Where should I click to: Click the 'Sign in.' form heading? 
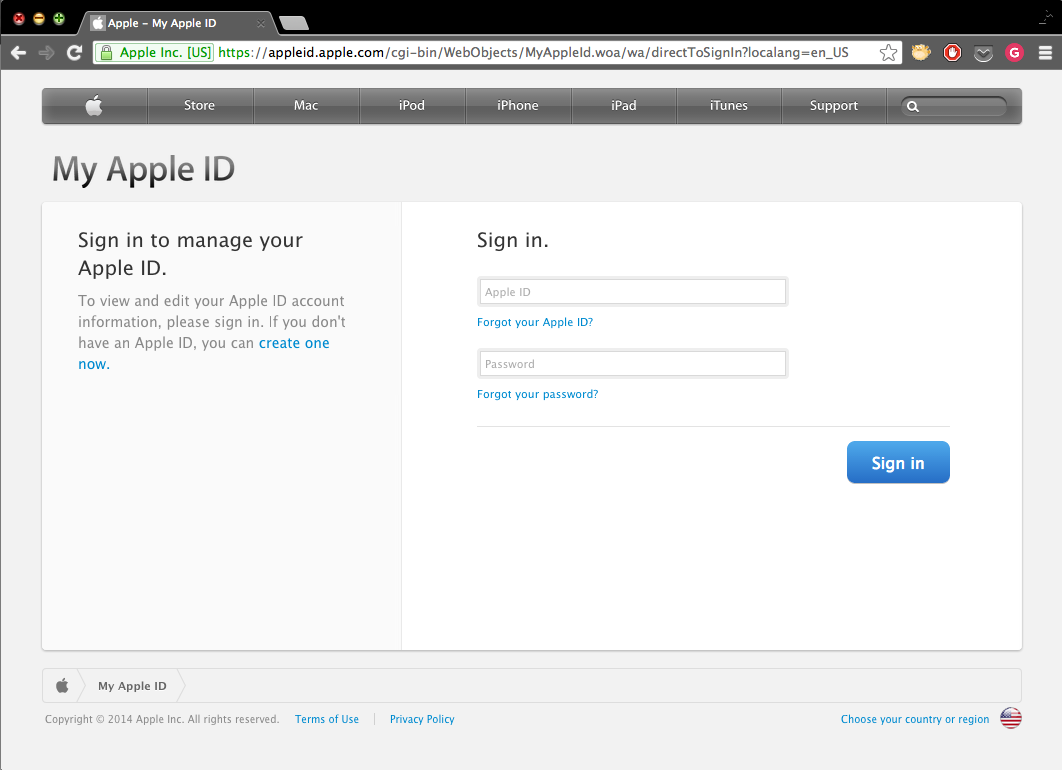point(513,240)
